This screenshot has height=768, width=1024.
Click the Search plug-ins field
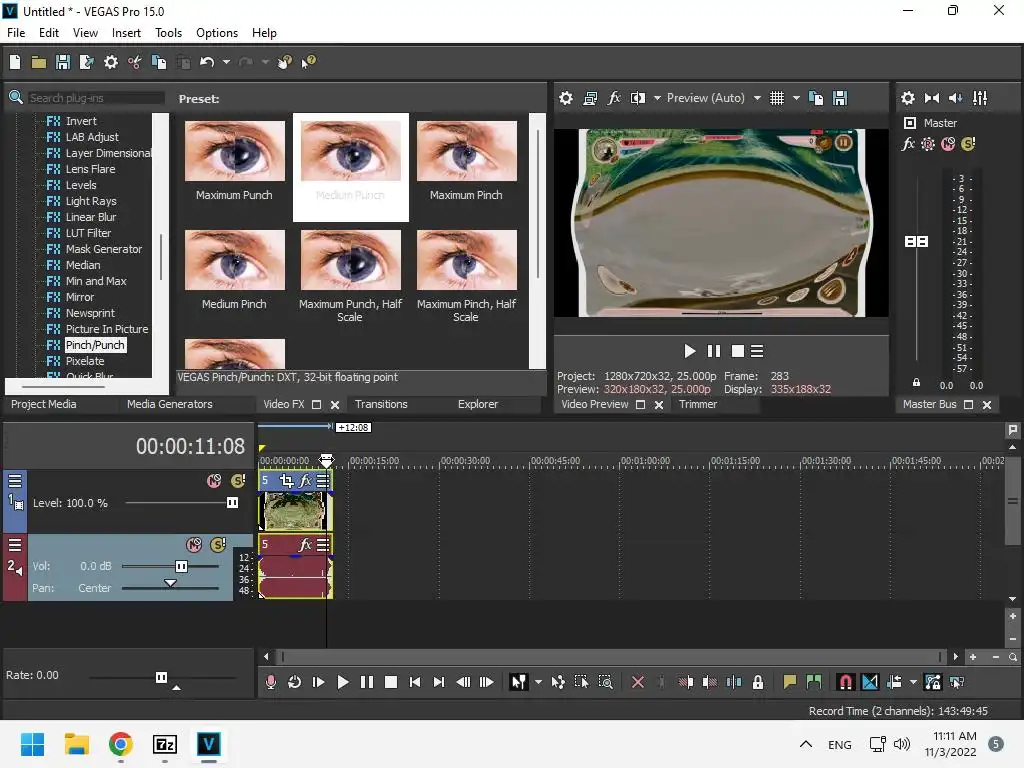click(x=96, y=98)
